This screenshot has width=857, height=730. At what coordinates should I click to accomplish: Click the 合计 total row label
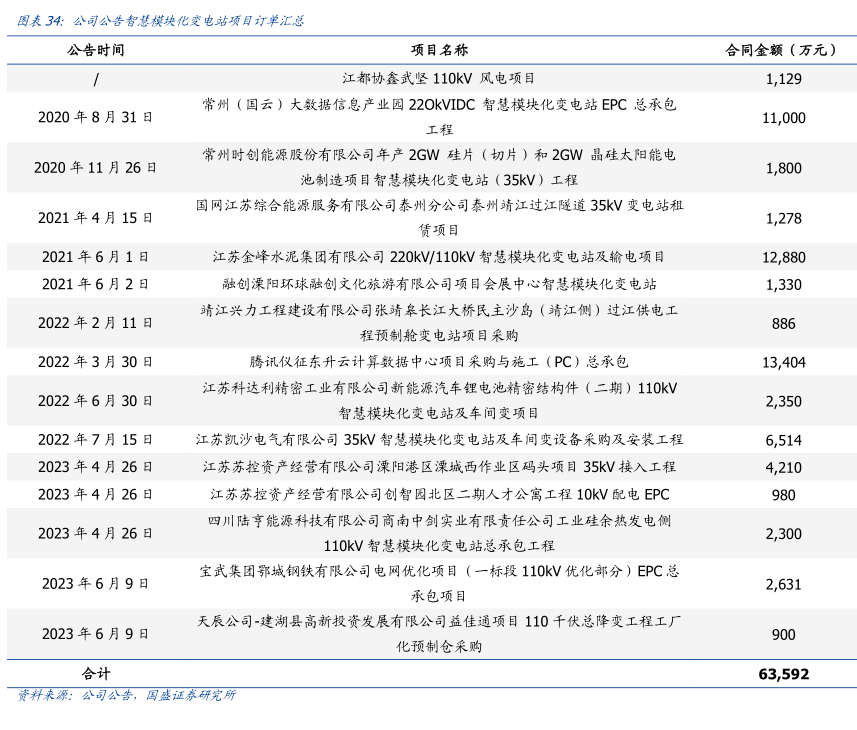(x=96, y=674)
